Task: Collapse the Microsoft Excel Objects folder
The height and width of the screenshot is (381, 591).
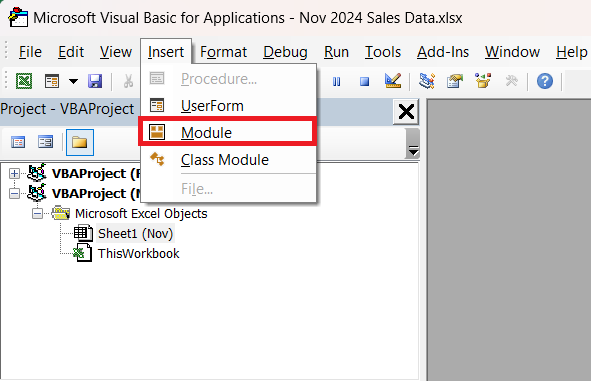Action: point(37,214)
